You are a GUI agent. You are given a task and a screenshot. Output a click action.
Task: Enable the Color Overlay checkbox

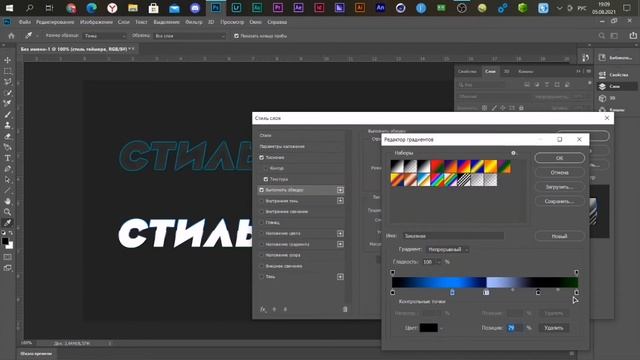click(x=262, y=233)
